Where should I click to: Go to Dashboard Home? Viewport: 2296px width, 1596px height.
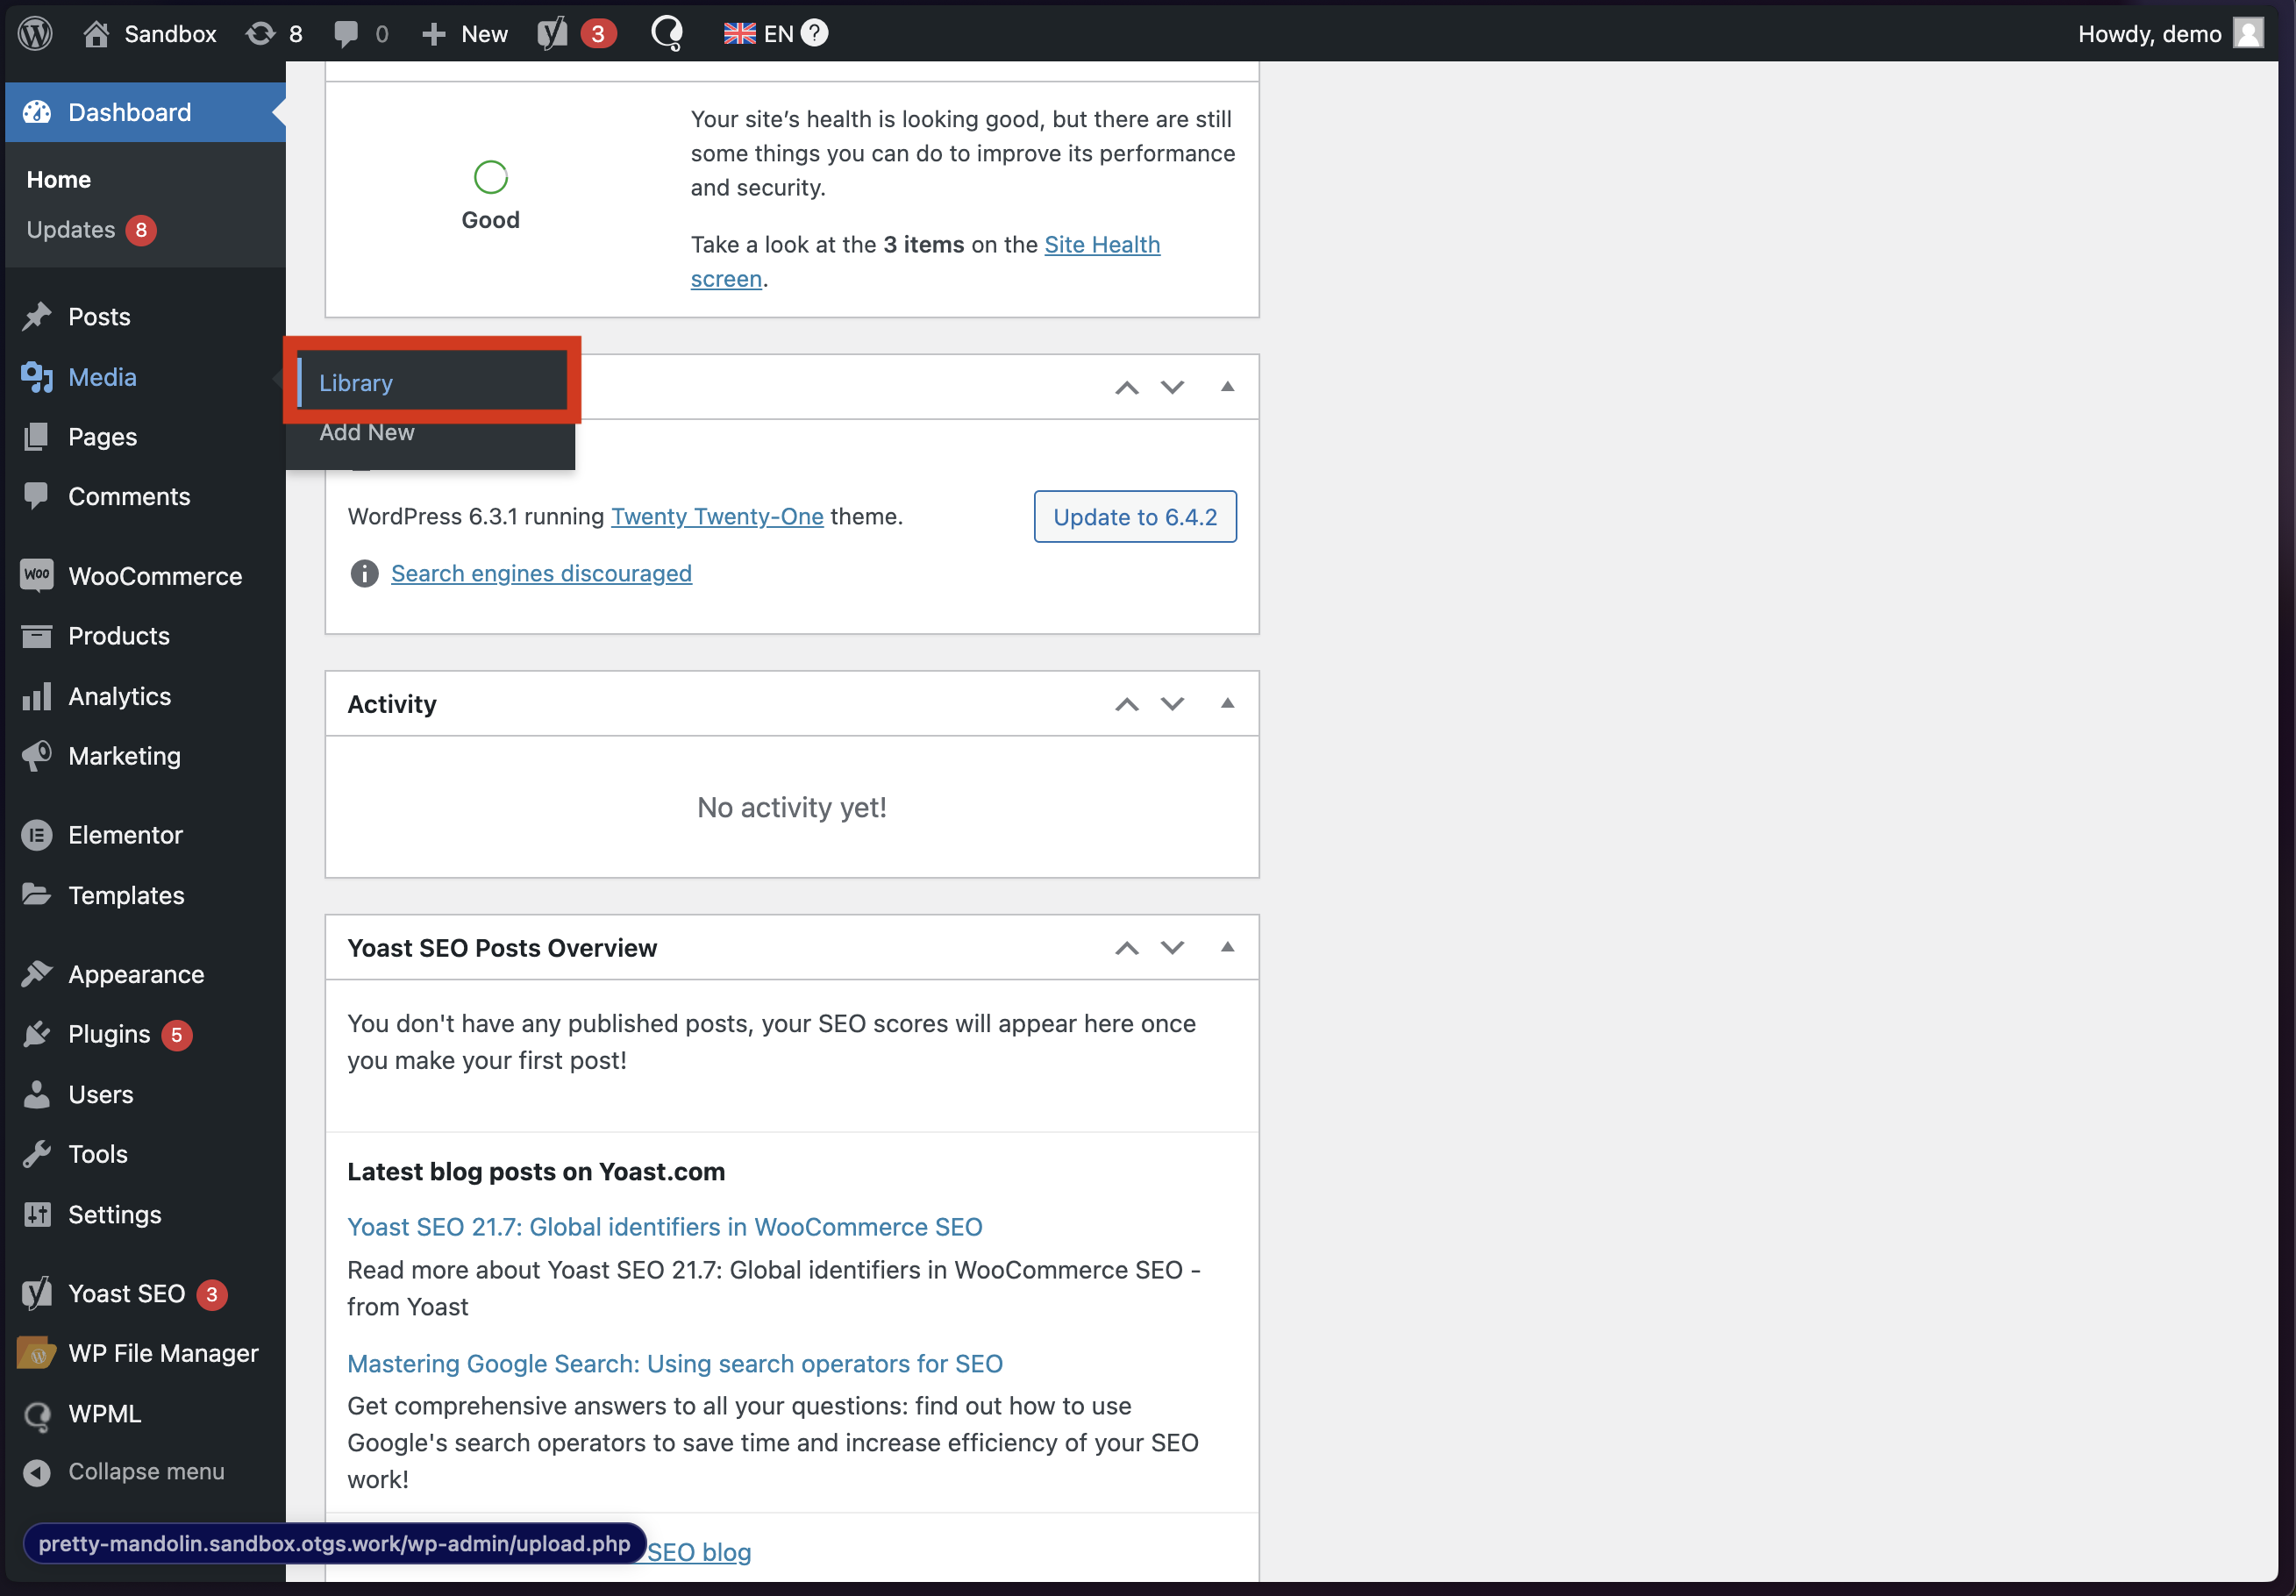59,179
